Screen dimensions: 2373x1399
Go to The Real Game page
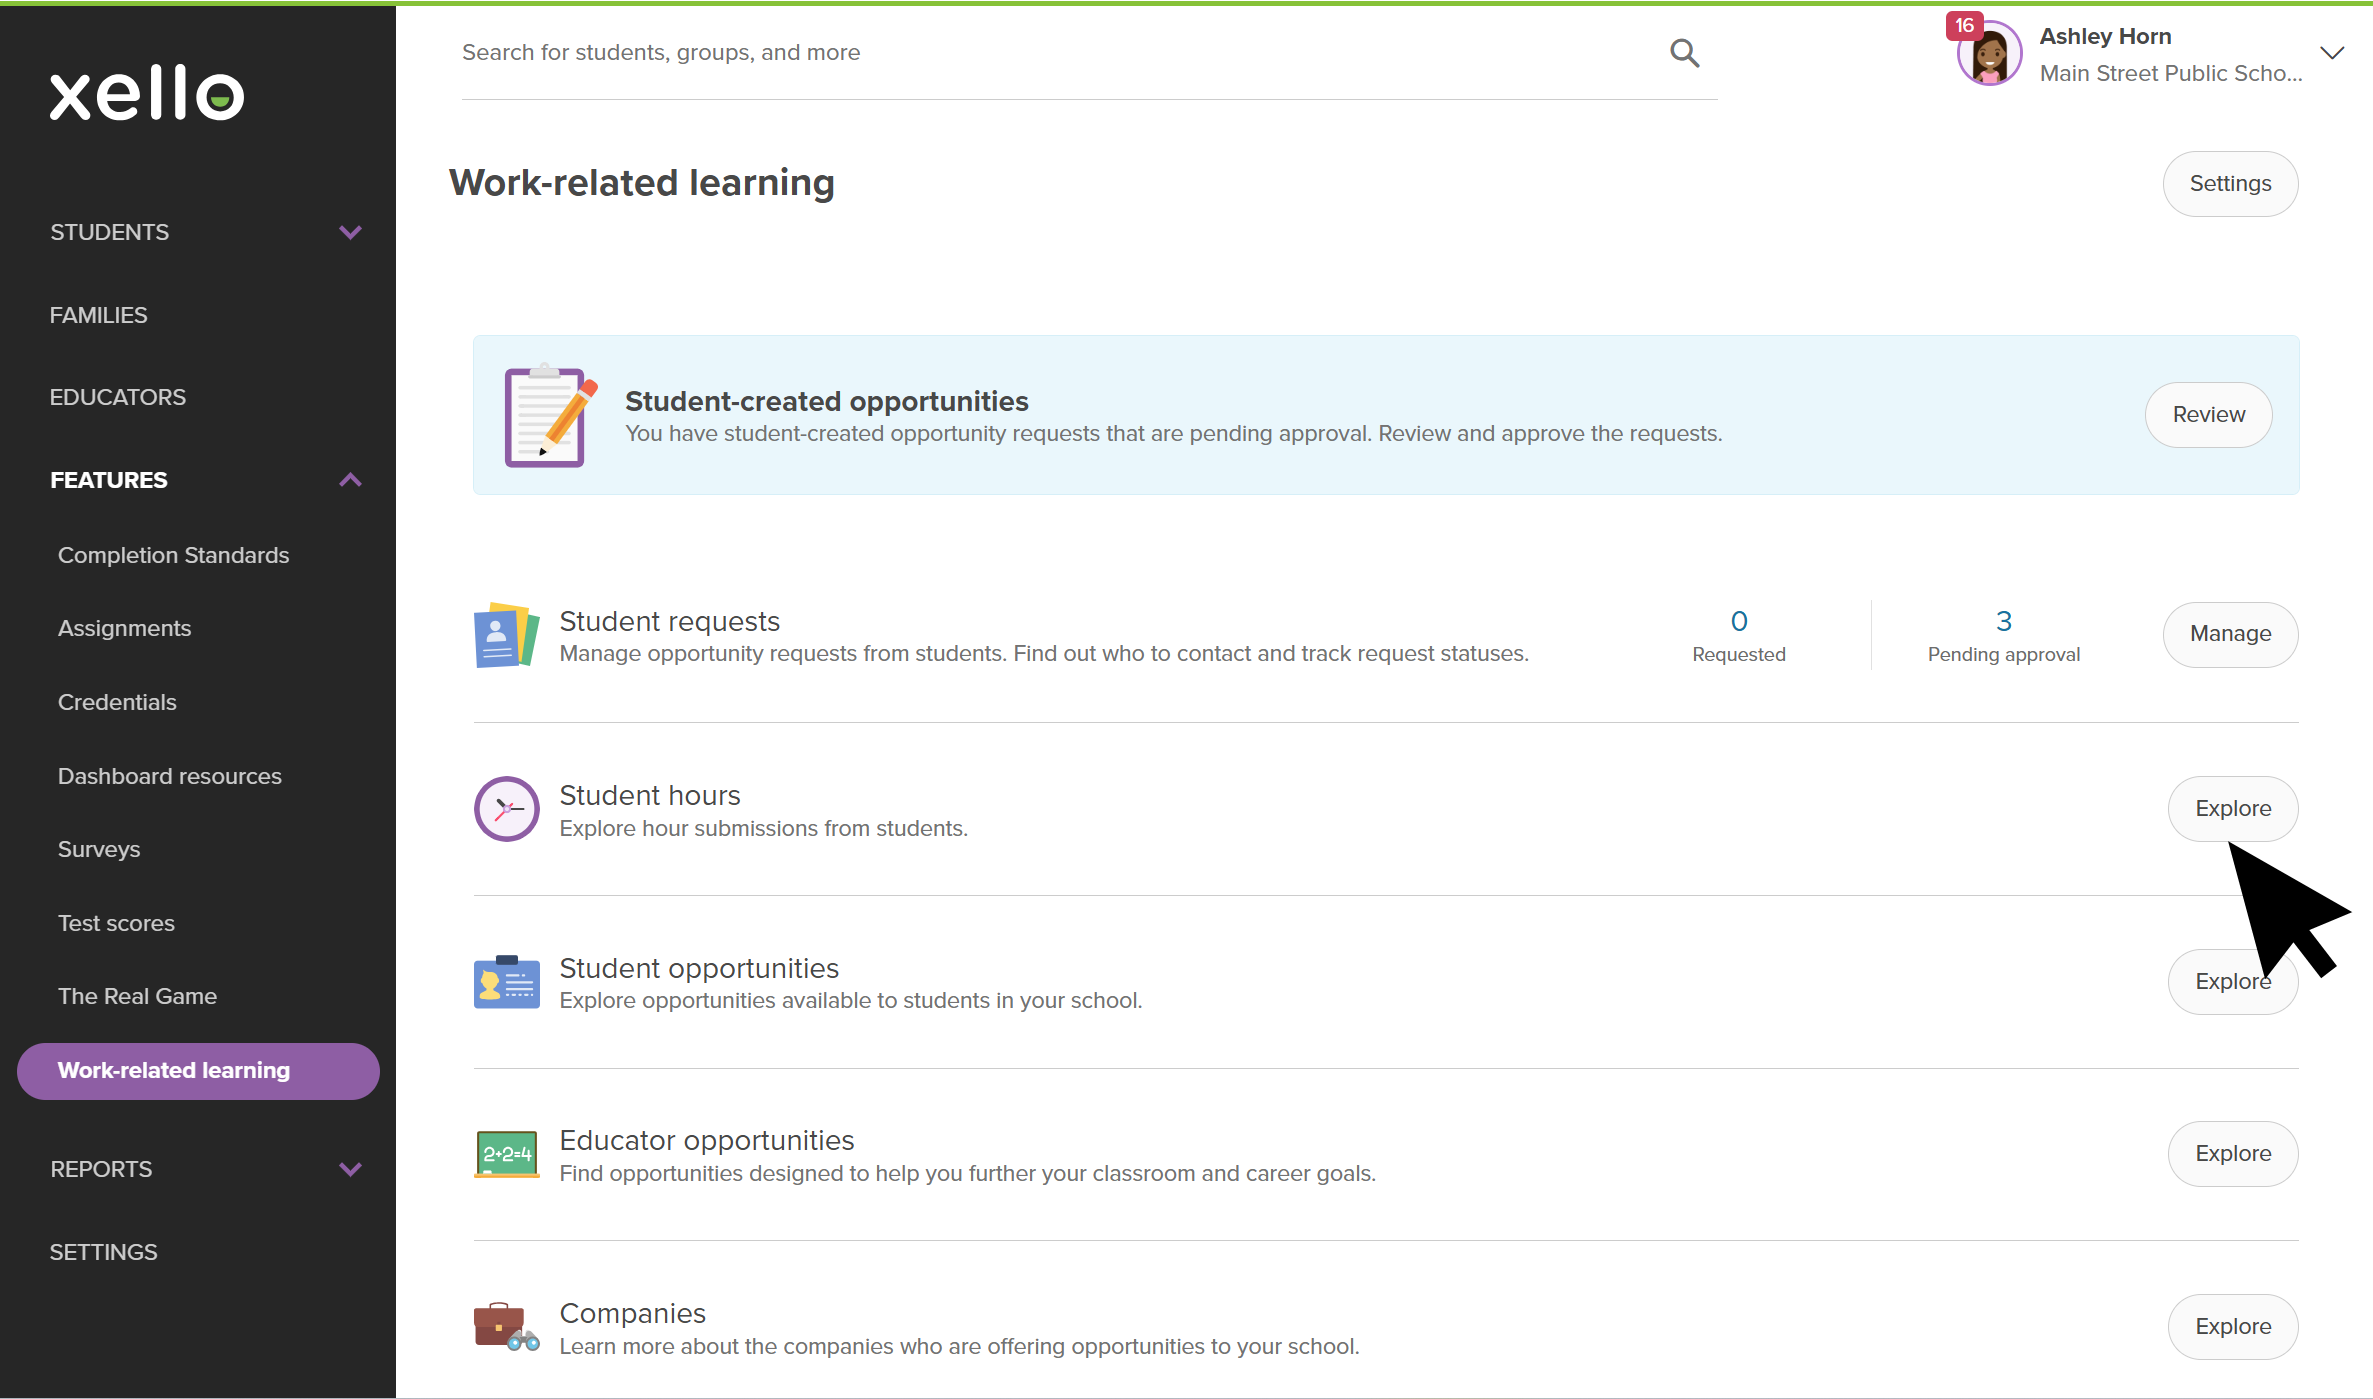[x=137, y=996]
